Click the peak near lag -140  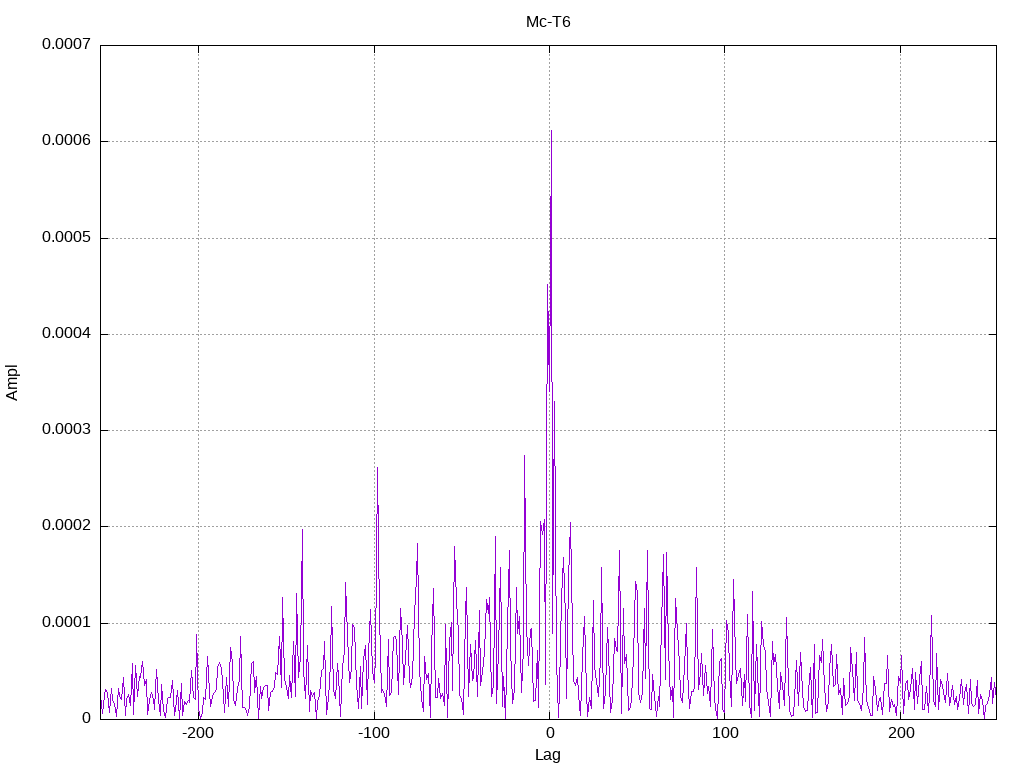(x=302, y=531)
